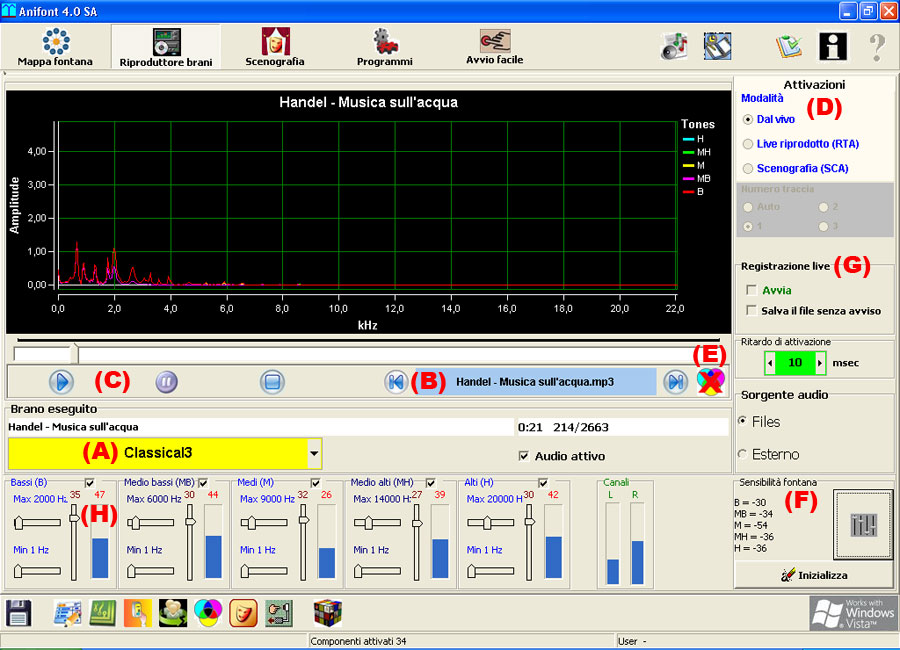Screen dimensions: 900x650
Task: Enable Avvia live recording
Action: pyautogui.click(x=751, y=290)
